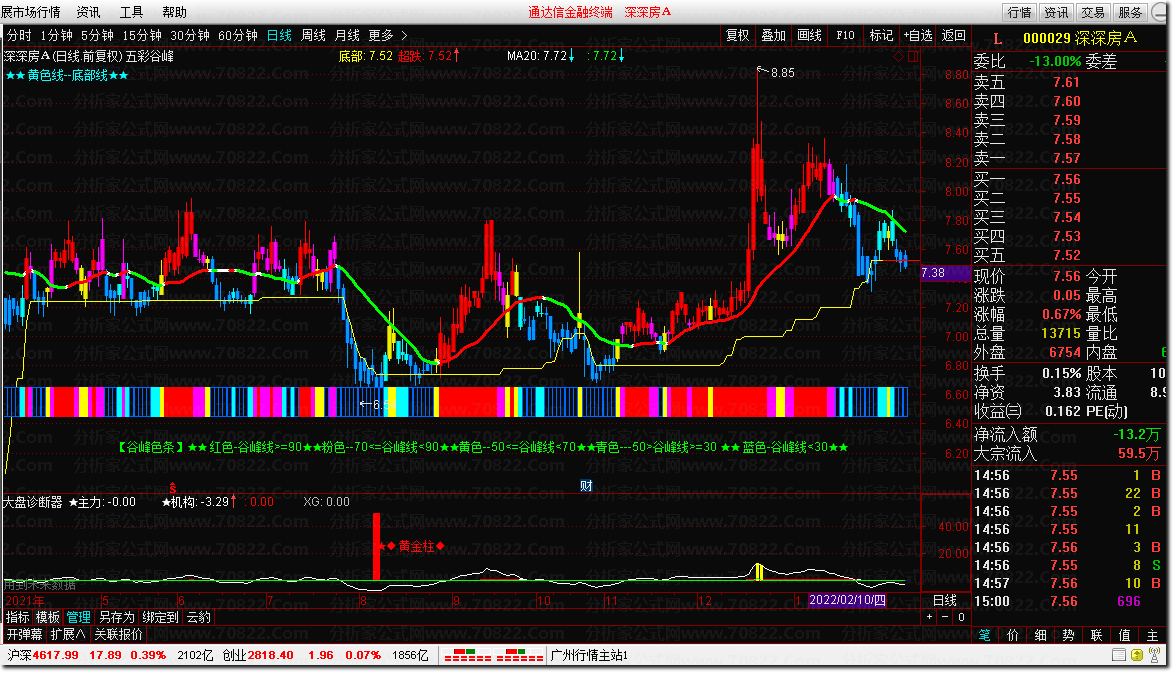Click the 行情 button at top right

pos(1020,12)
